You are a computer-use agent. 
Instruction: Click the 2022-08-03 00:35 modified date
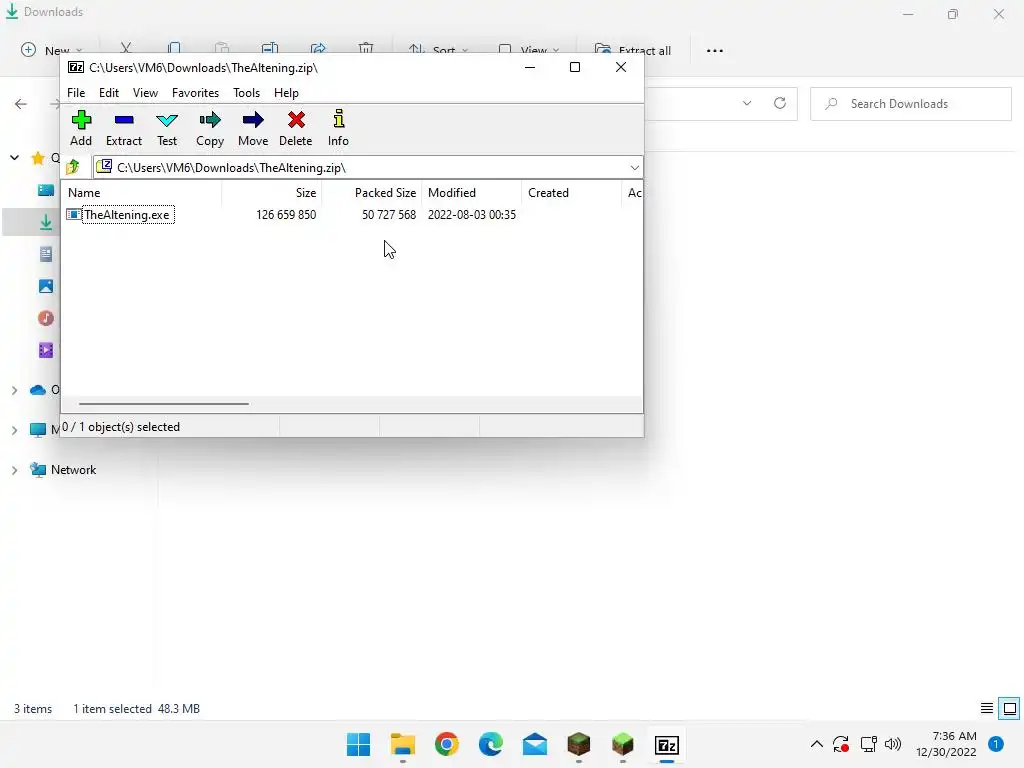pyautogui.click(x=472, y=215)
